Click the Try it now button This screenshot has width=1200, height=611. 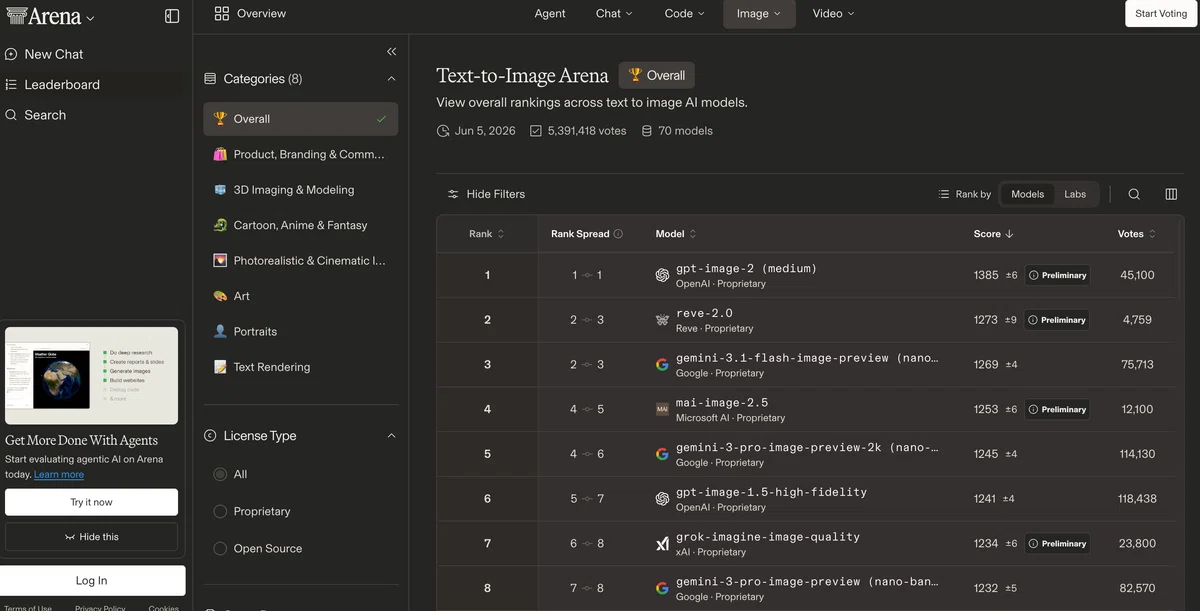click(x=91, y=502)
